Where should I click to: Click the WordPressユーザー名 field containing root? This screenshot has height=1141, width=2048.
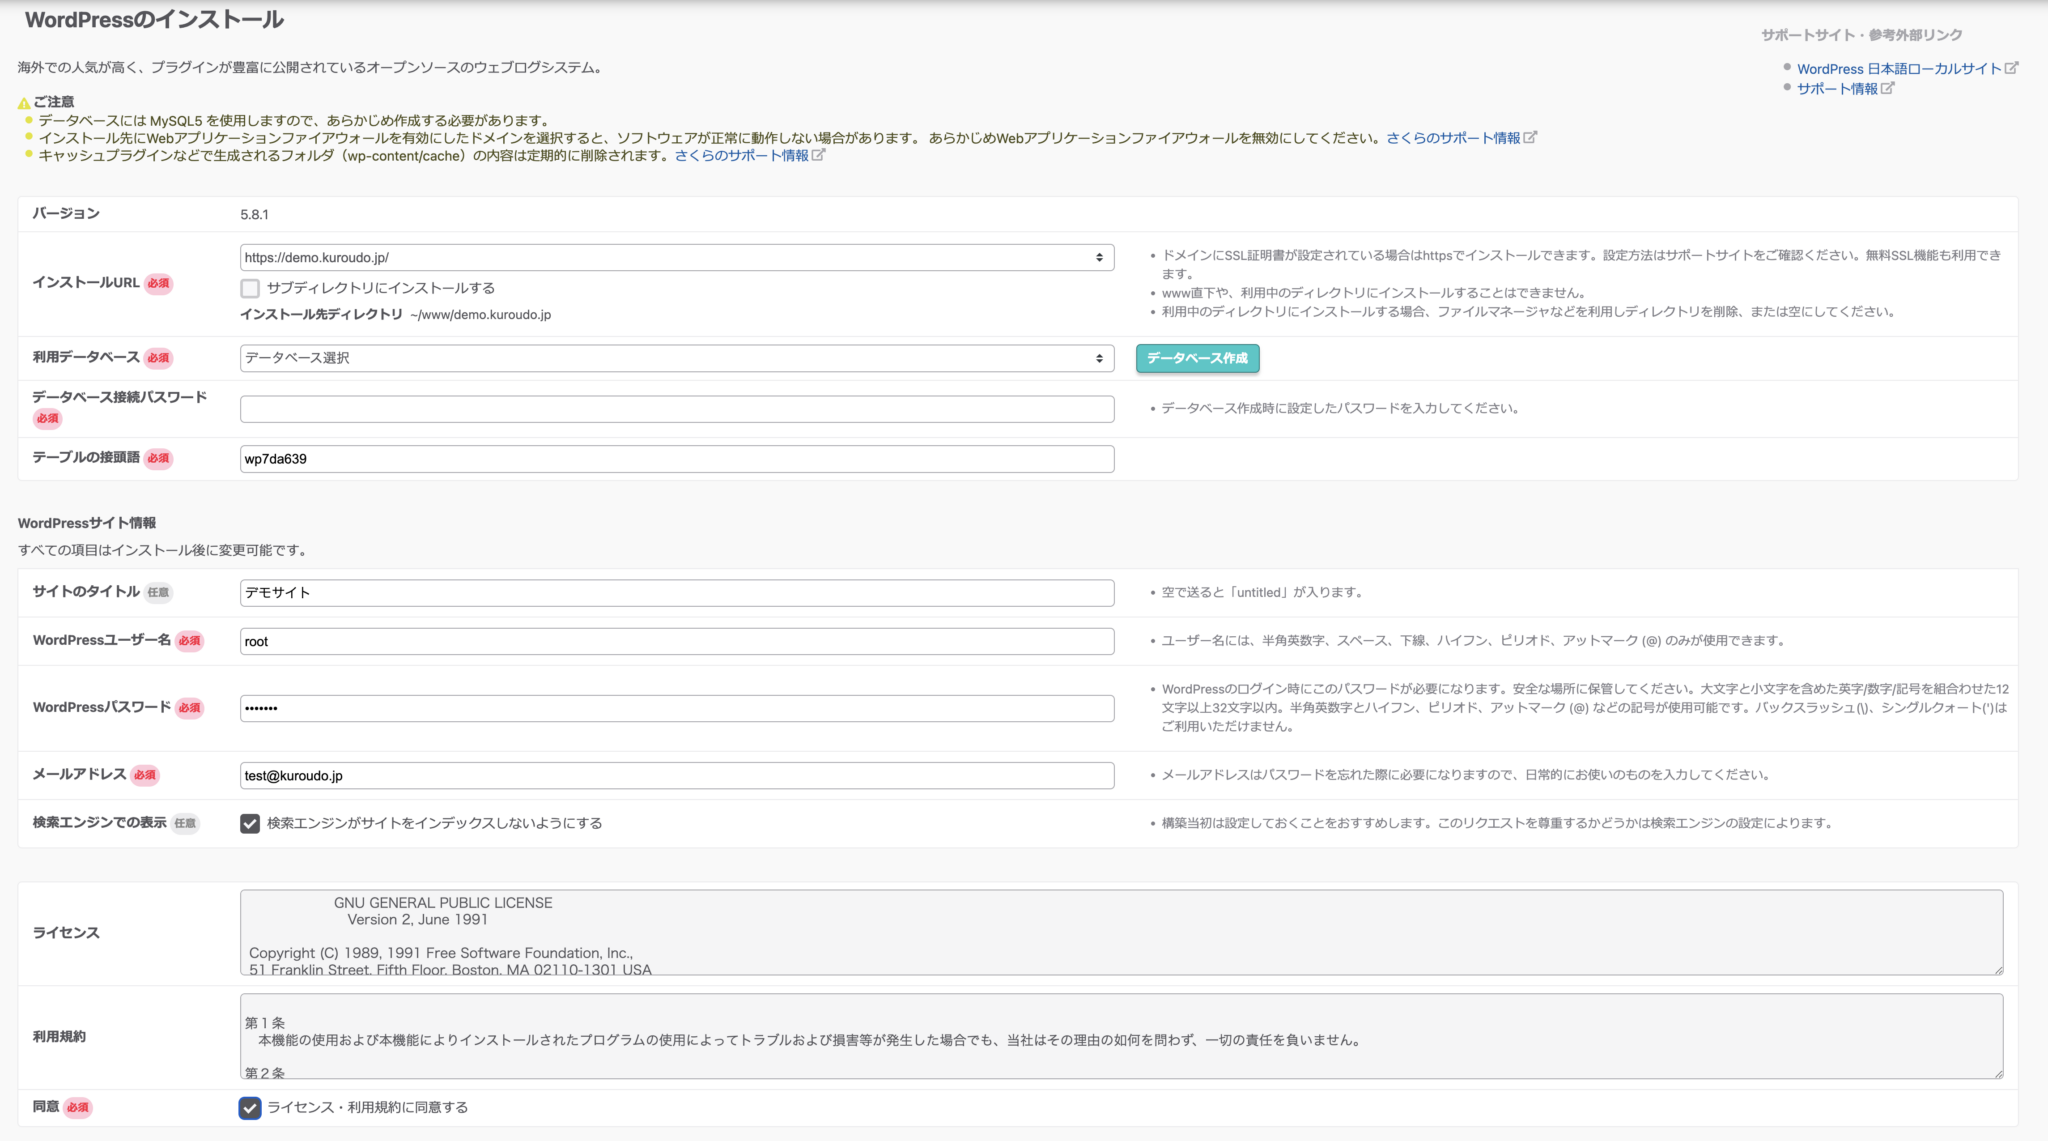676,641
